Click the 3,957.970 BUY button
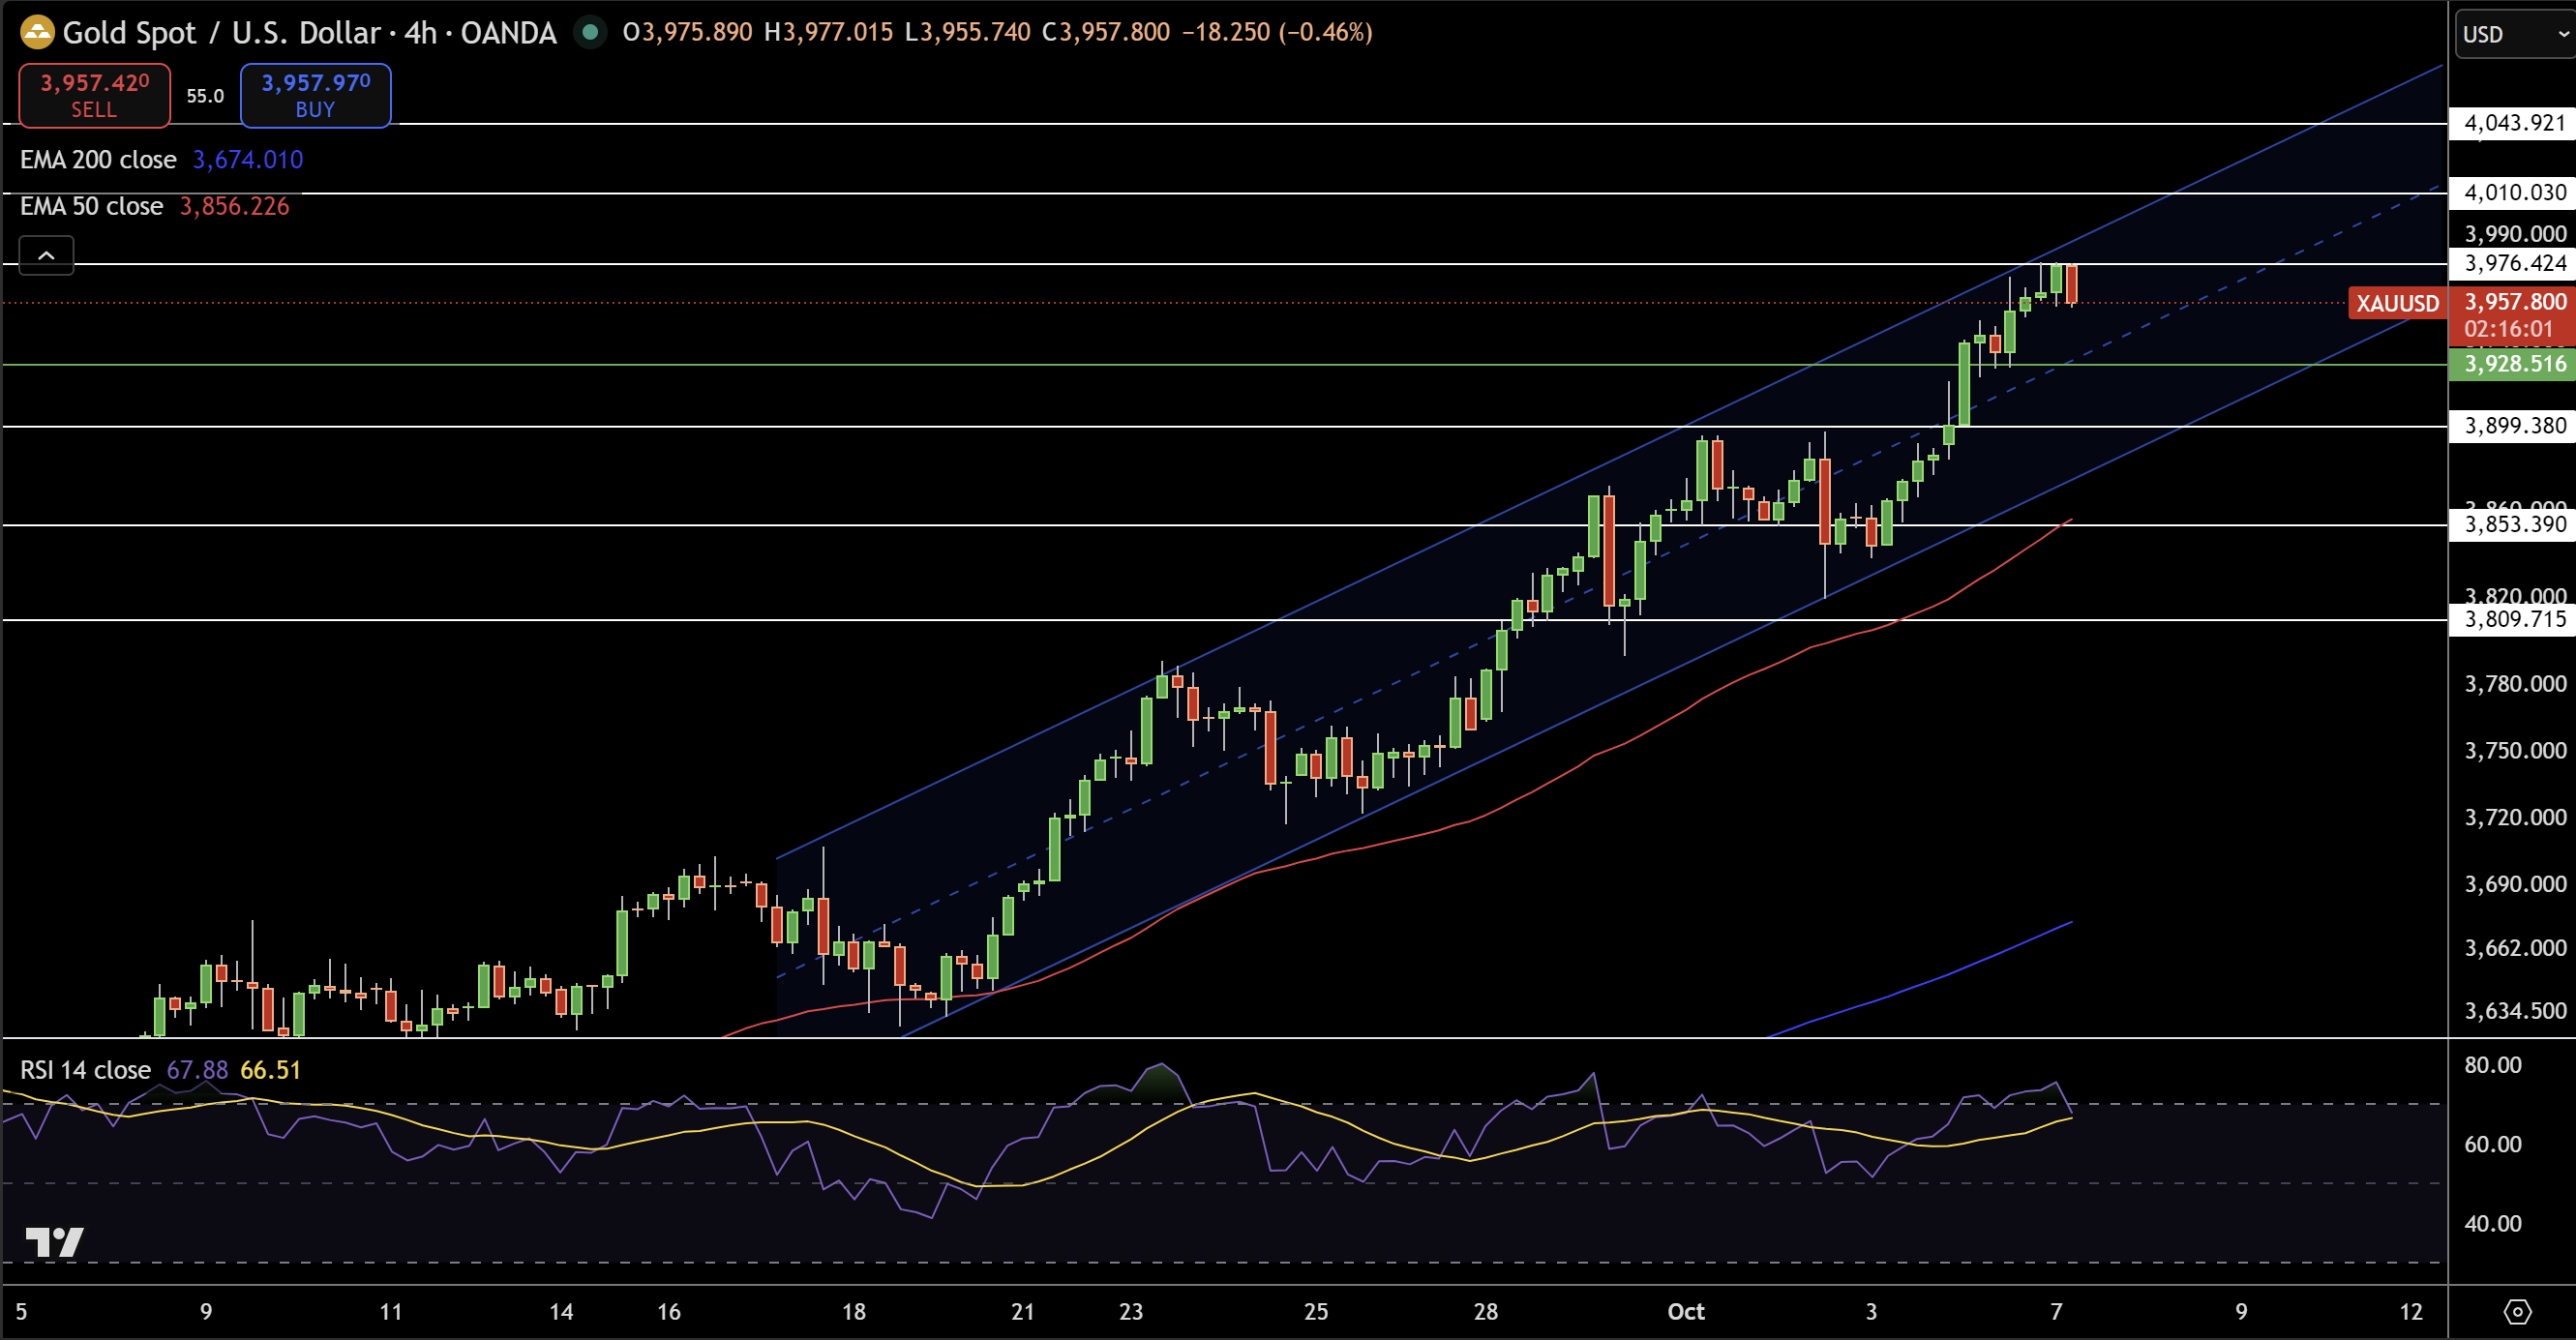 click(315, 95)
